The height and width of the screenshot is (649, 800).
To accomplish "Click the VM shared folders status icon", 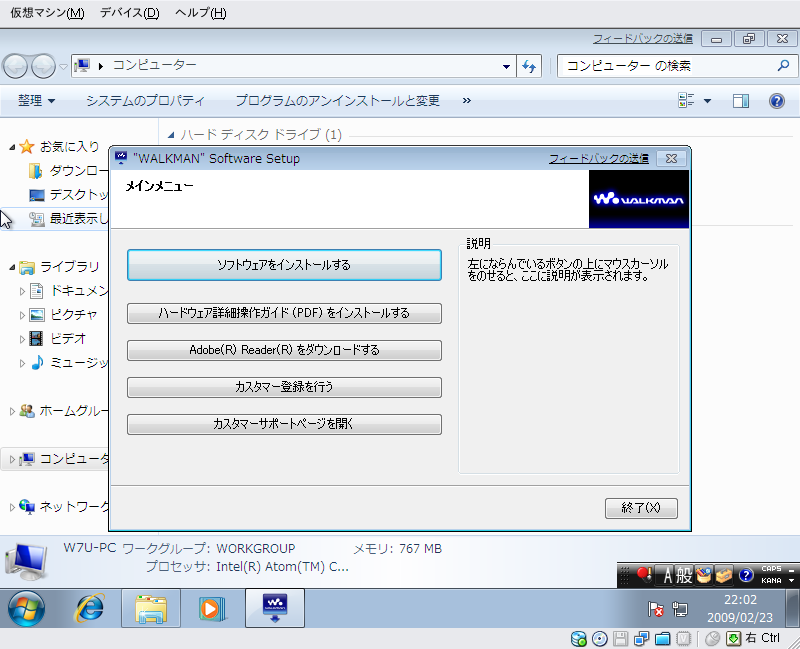I will point(662,638).
